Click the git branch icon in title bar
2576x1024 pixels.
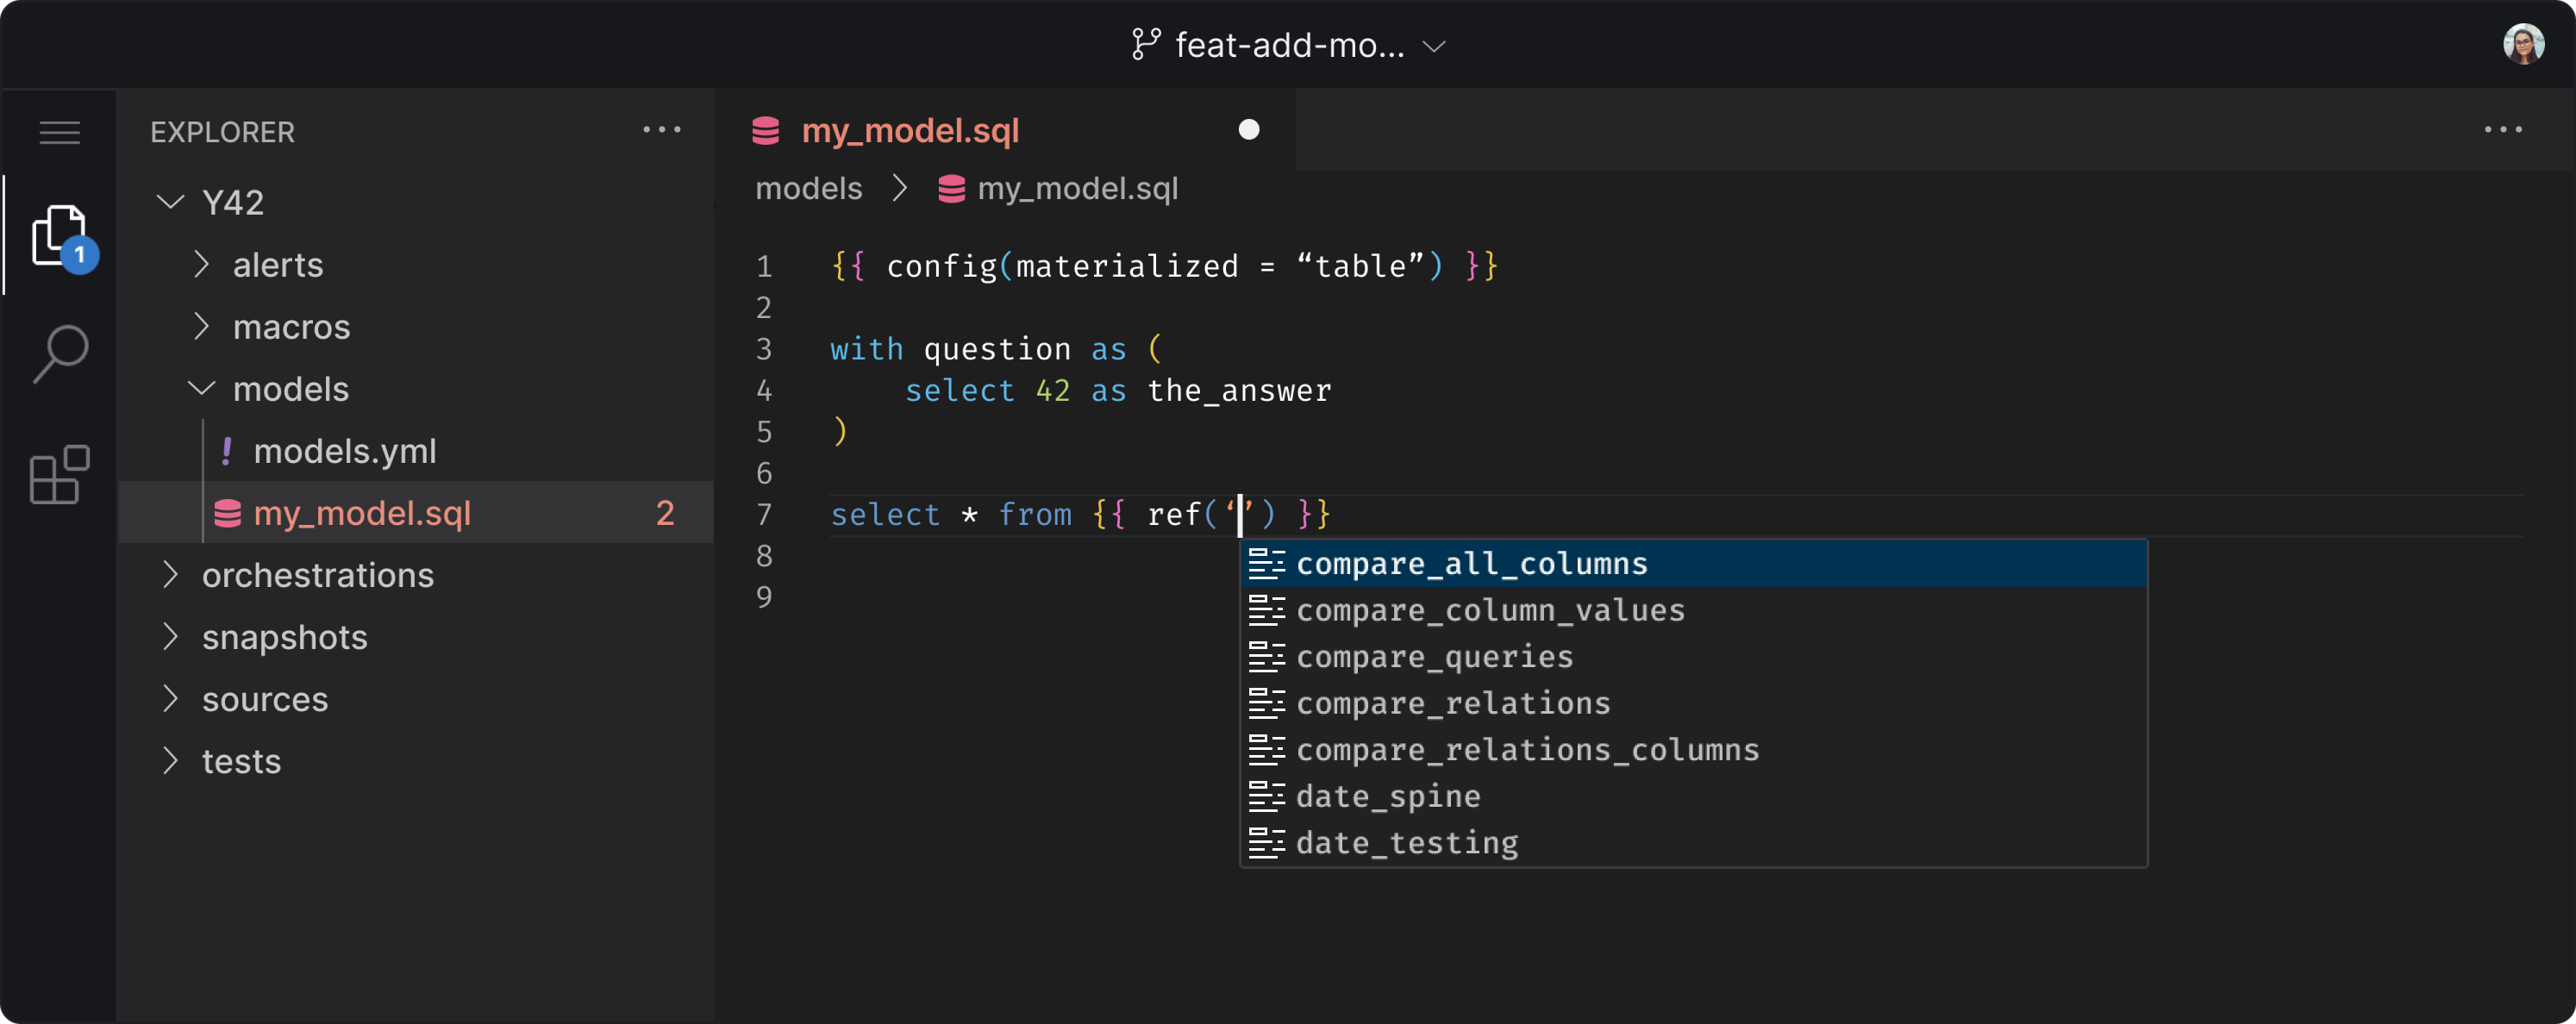coord(1145,44)
